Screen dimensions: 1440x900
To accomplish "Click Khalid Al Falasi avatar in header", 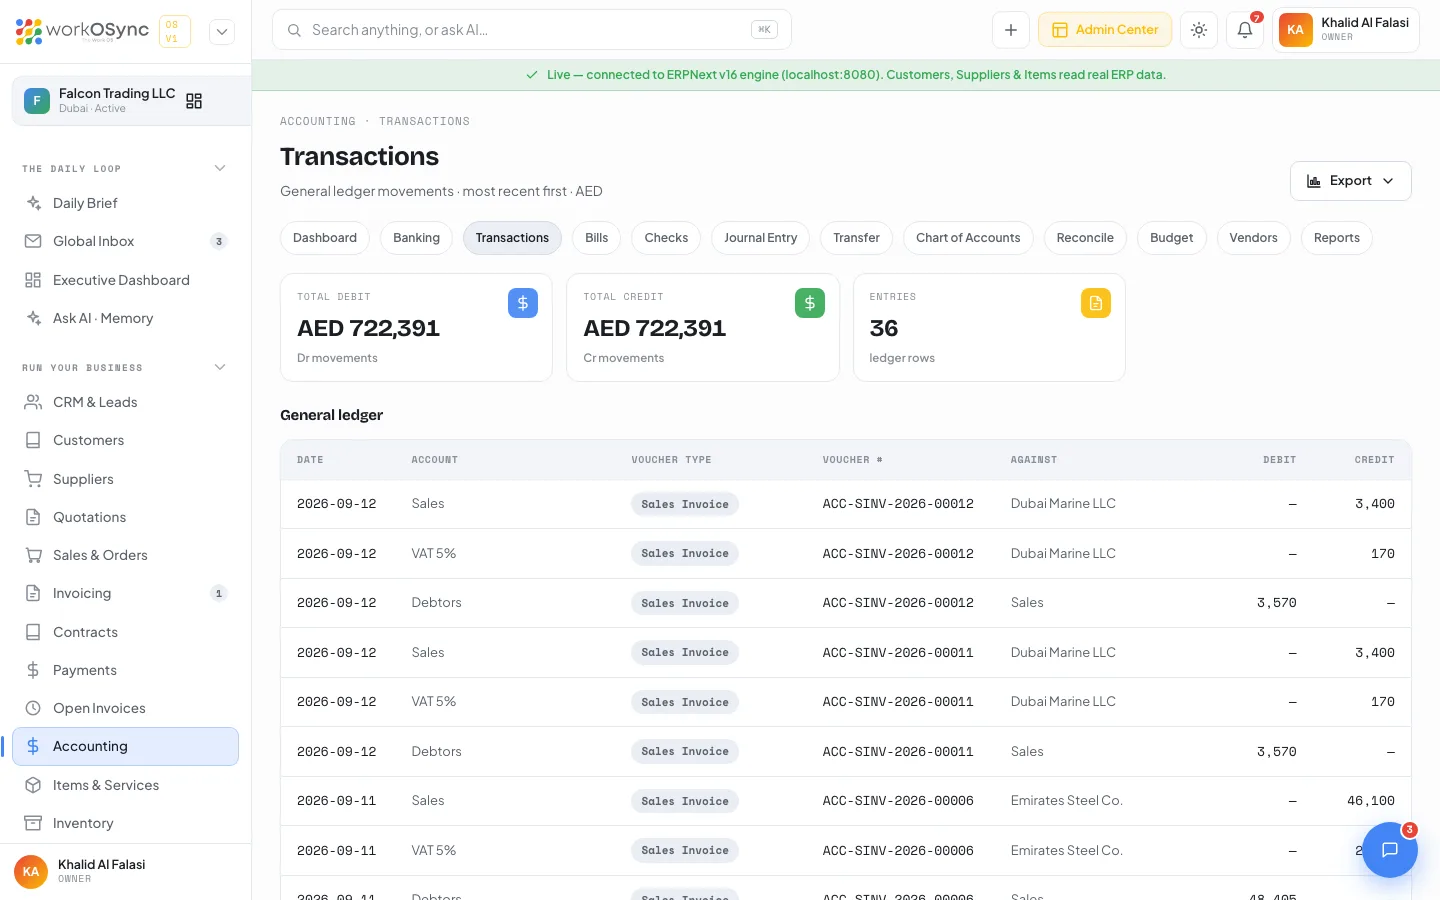I will (x=1295, y=30).
